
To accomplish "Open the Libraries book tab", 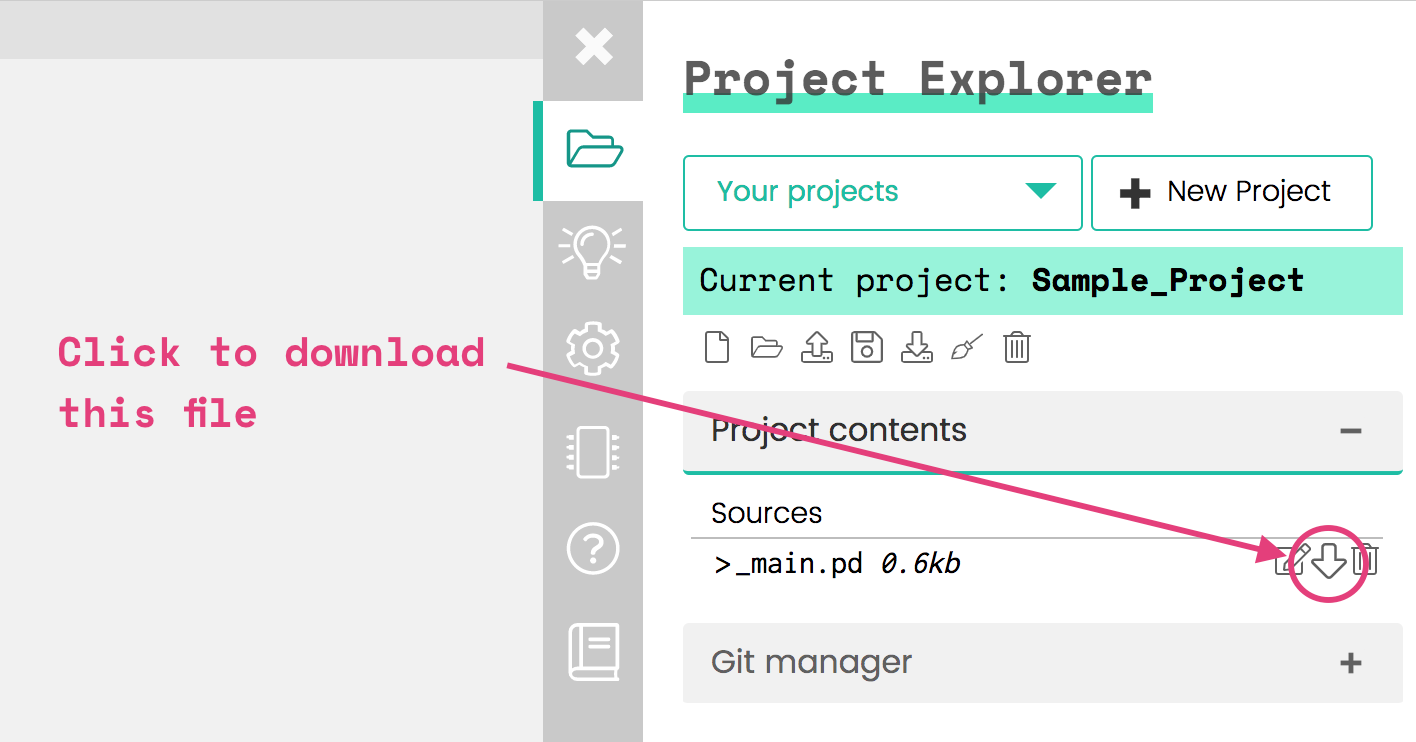I will coord(594,652).
